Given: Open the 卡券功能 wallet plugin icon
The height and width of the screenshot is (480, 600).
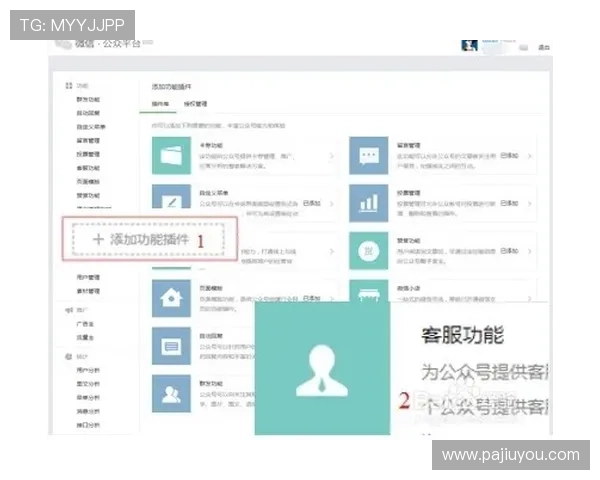Looking at the screenshot, I should click(x=171, y=155).
